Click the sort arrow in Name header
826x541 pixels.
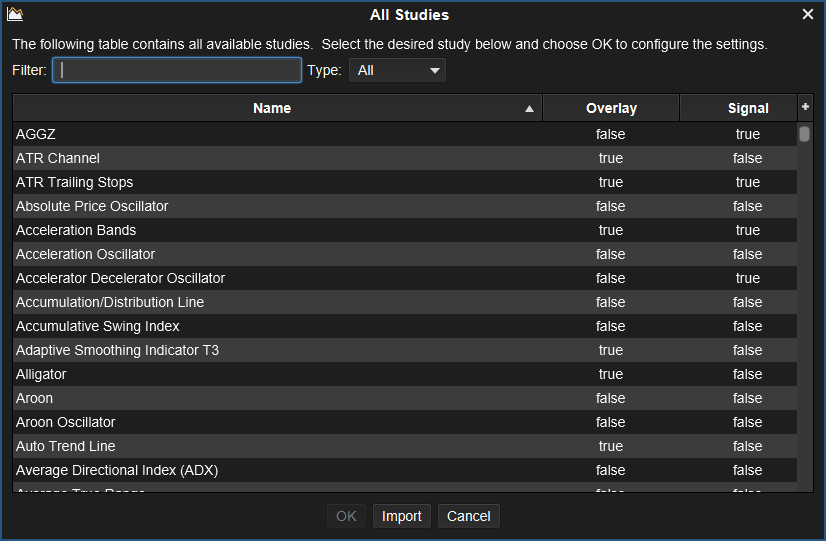point(529,109)
